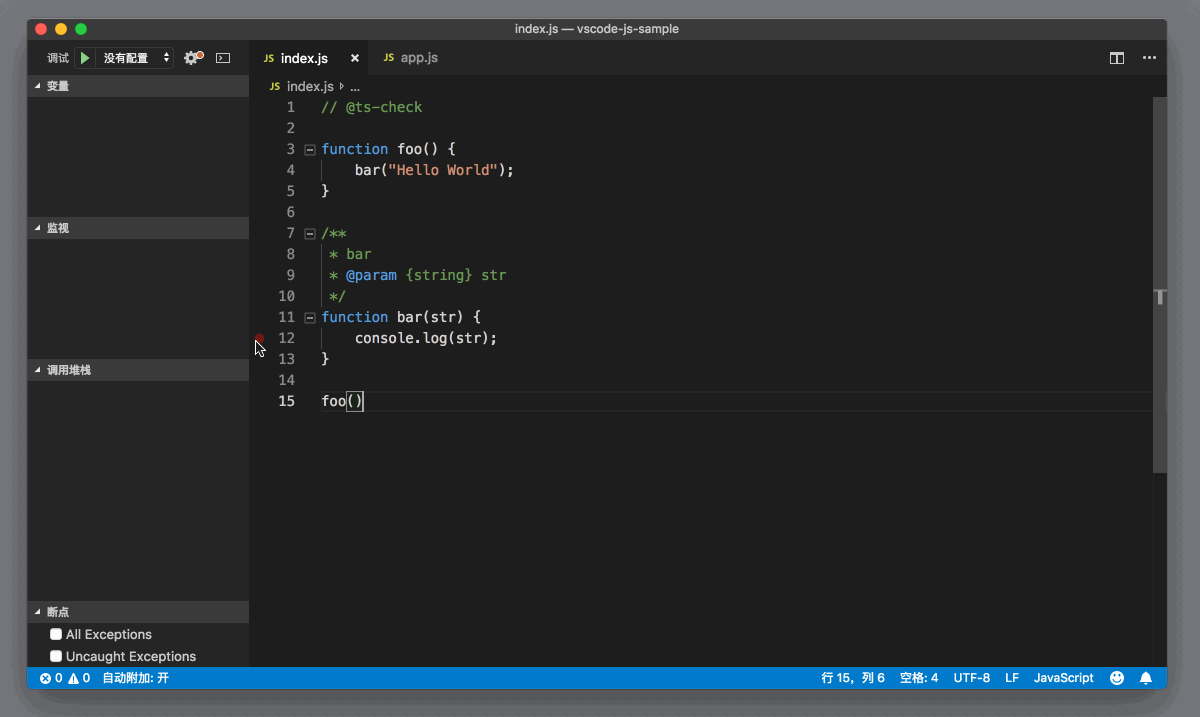Close the index.js tab

click(355, 58)
